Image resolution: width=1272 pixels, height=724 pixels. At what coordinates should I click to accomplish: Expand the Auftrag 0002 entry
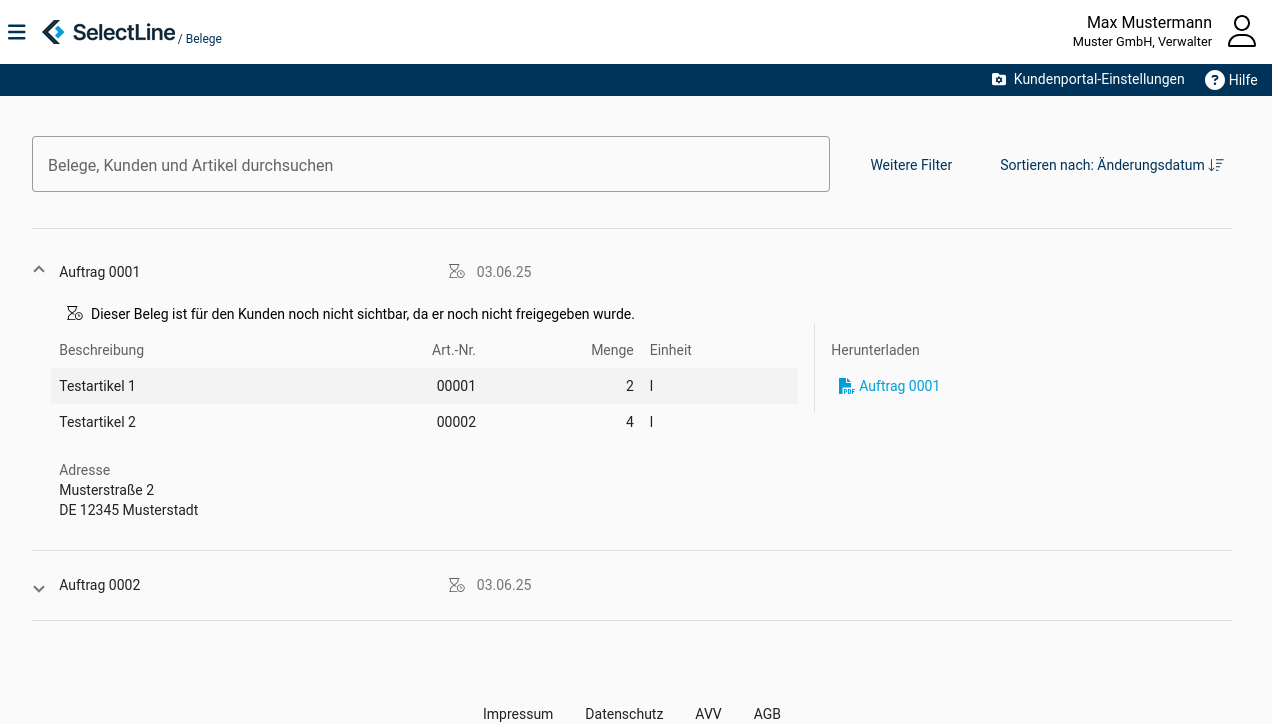pyautogui.click(x=39, y=588)
